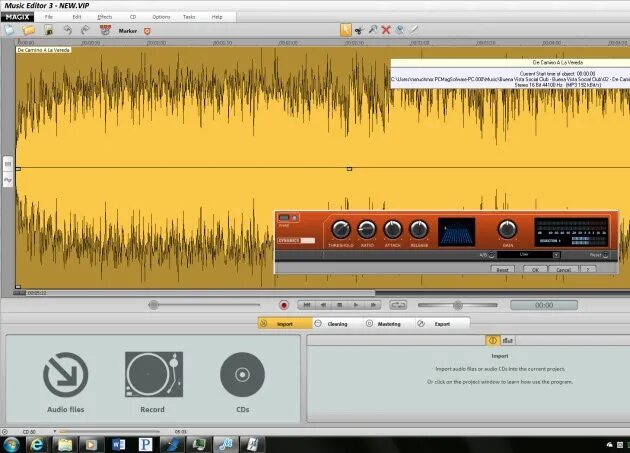
Task: Redo the last action in the toolbar
Action: (85, 30)
